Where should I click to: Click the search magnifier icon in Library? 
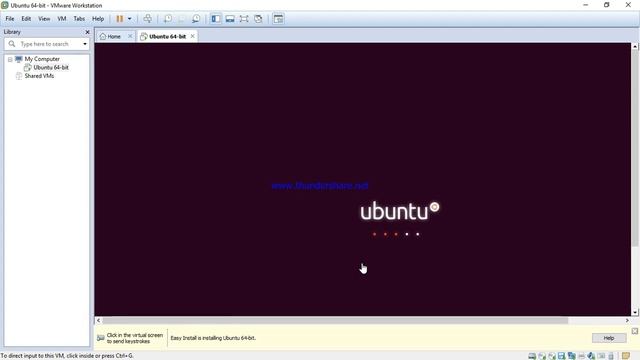12,44
